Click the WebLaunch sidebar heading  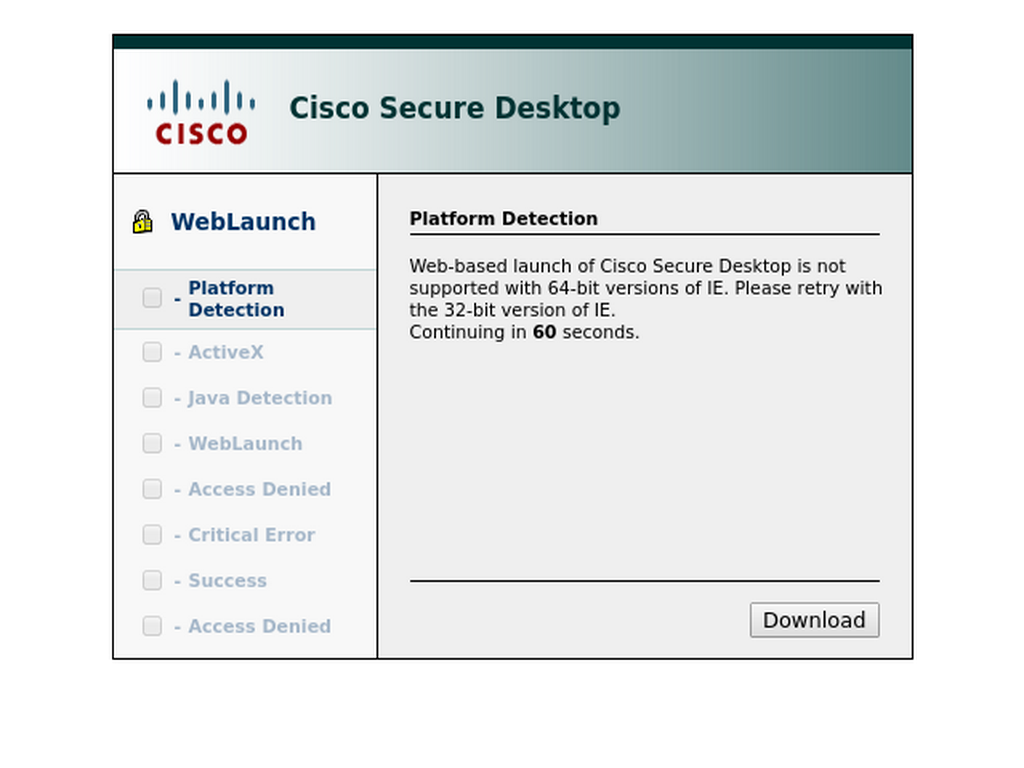244,222
